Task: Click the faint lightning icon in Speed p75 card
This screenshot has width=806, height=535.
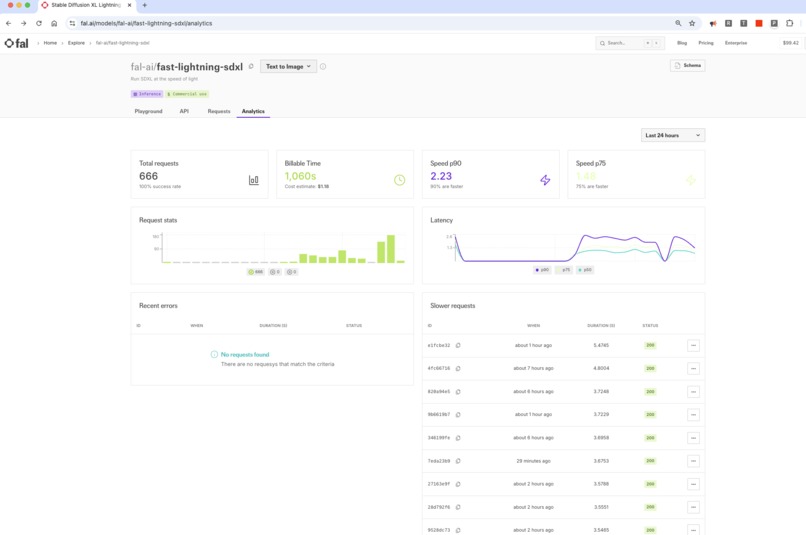Action: [x=690, y=180]
